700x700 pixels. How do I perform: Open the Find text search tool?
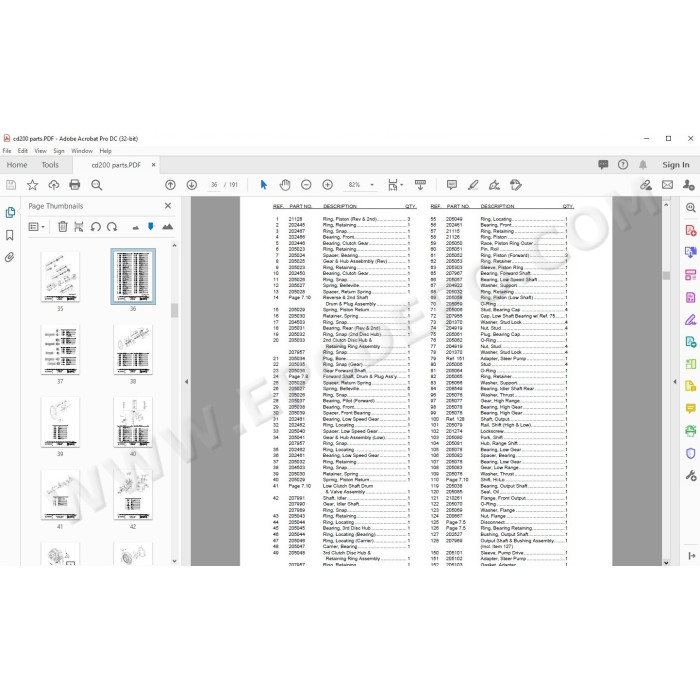click(96, 185)
